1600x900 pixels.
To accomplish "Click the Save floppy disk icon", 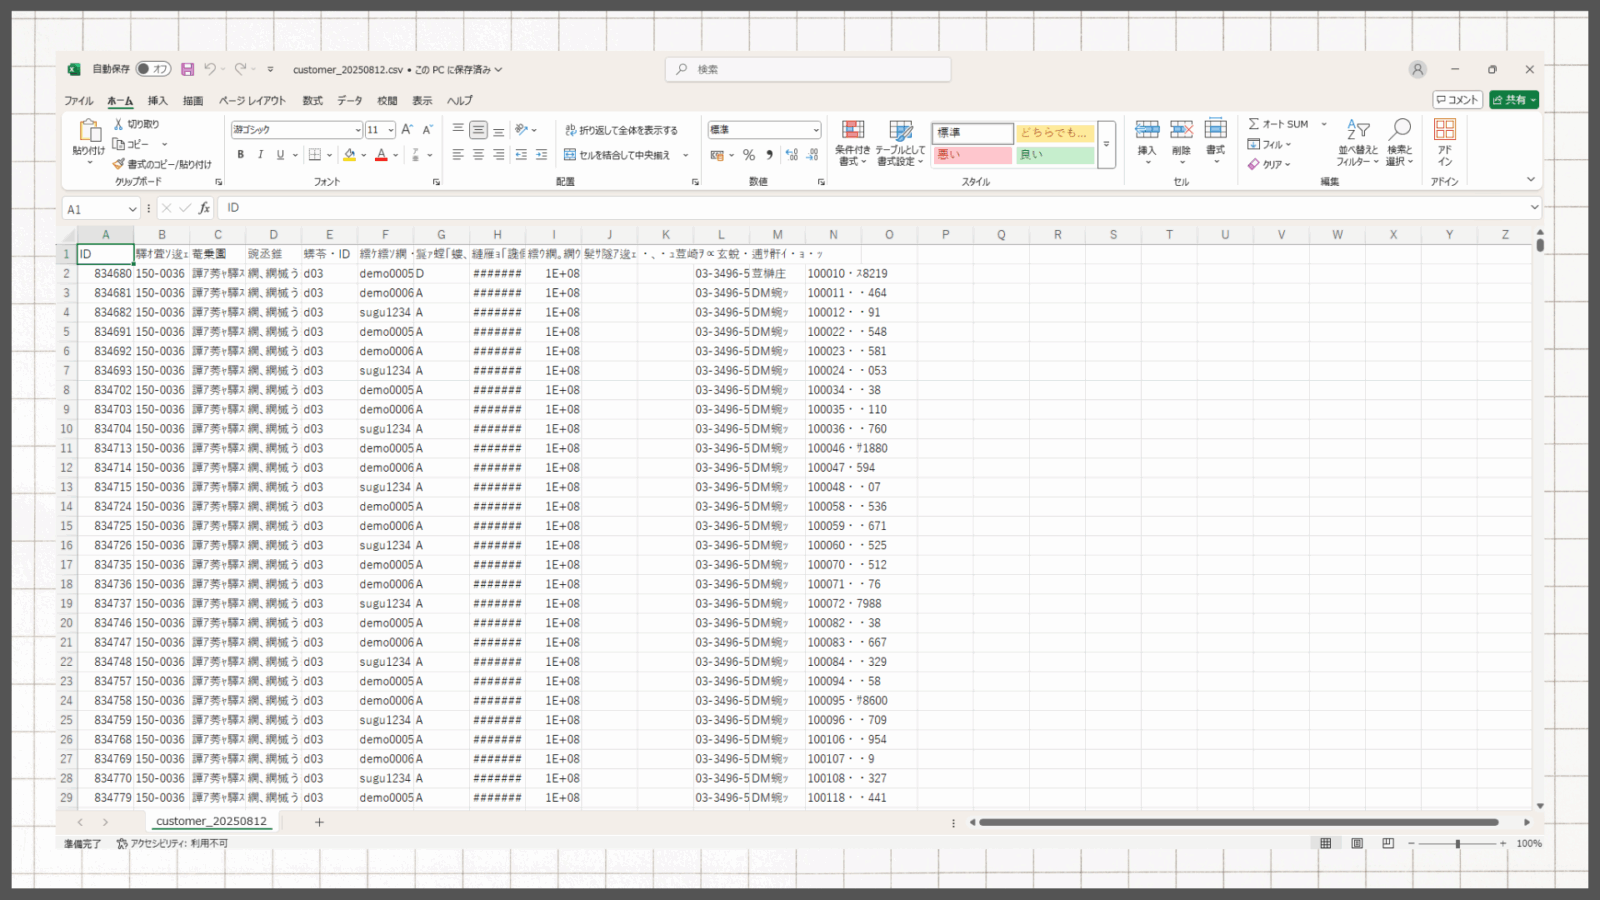I will (187, 69).
